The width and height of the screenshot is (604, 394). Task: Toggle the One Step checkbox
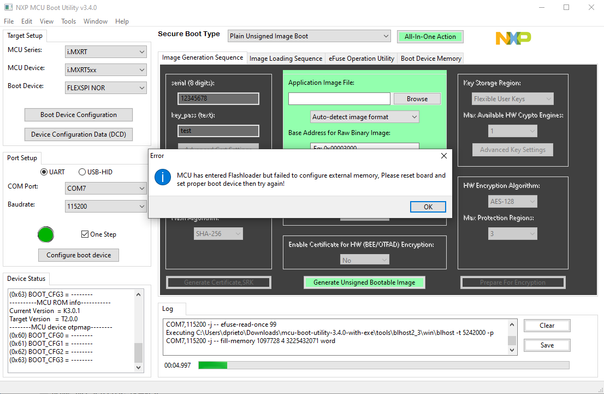pos(85,234)
